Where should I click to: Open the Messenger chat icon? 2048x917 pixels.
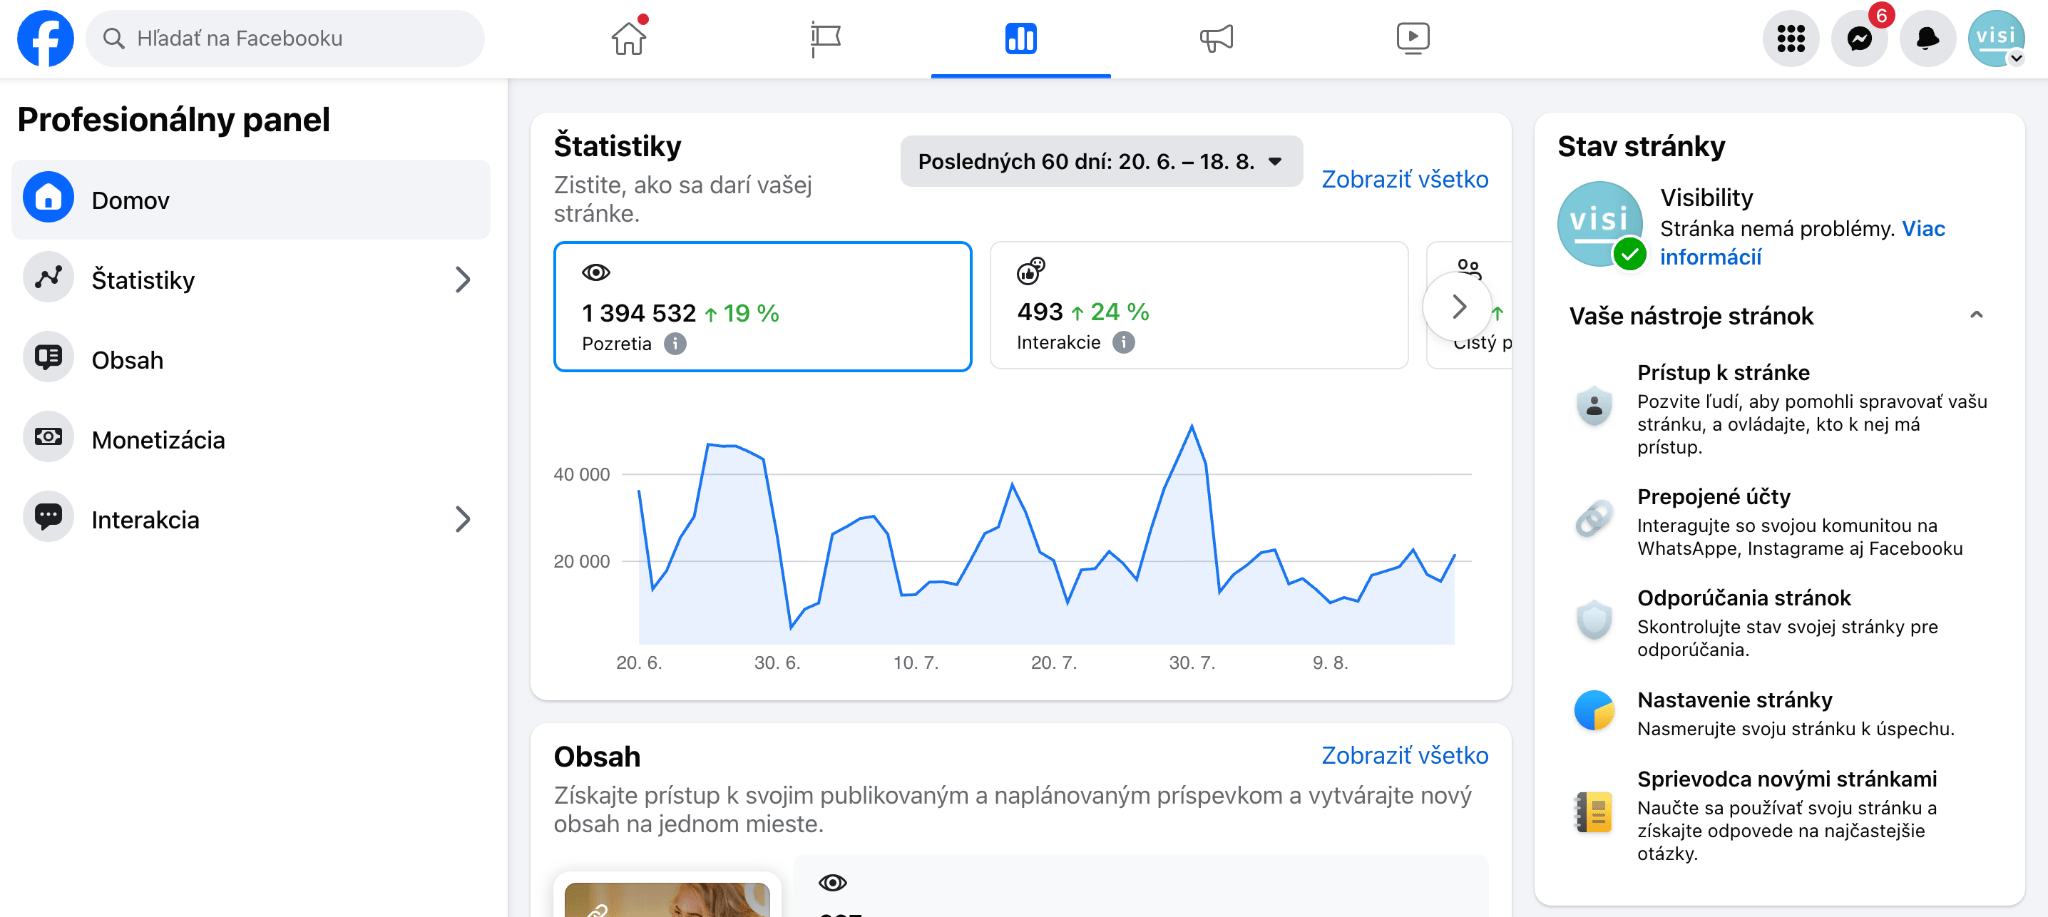coord(1859,39)
